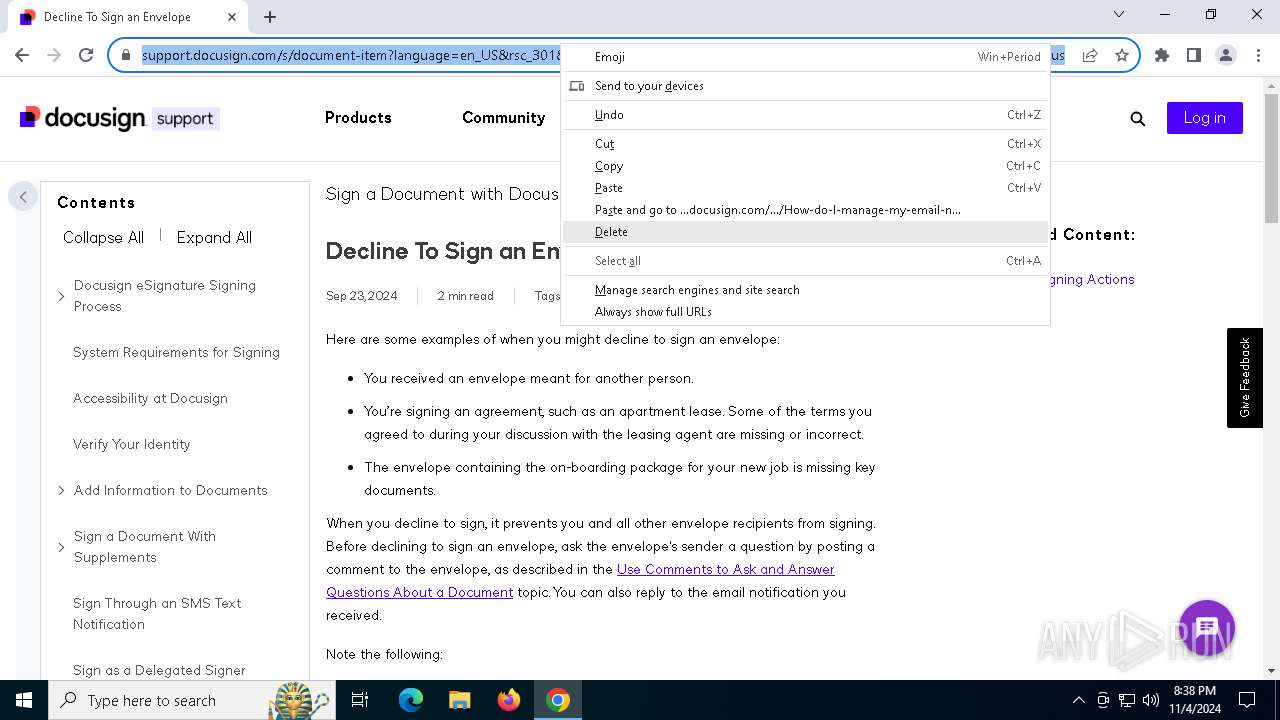The image size is (1280, 720).
Task: Open Sign as a Delegated Signer topic
Action: [159, 670]
